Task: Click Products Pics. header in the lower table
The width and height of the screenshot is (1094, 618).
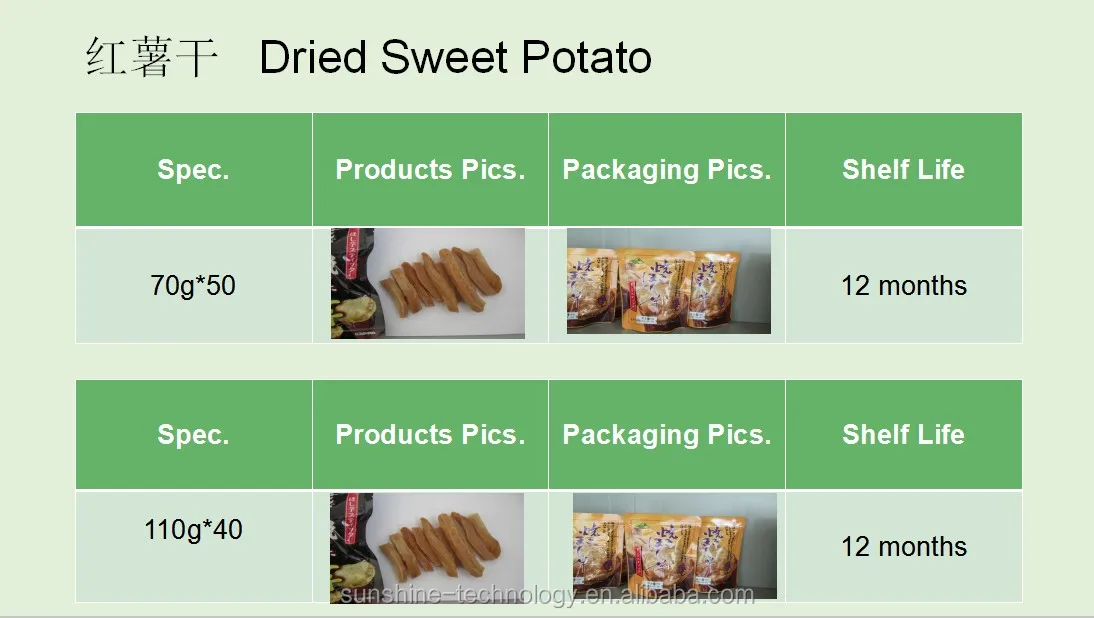Action: point(430,435)
